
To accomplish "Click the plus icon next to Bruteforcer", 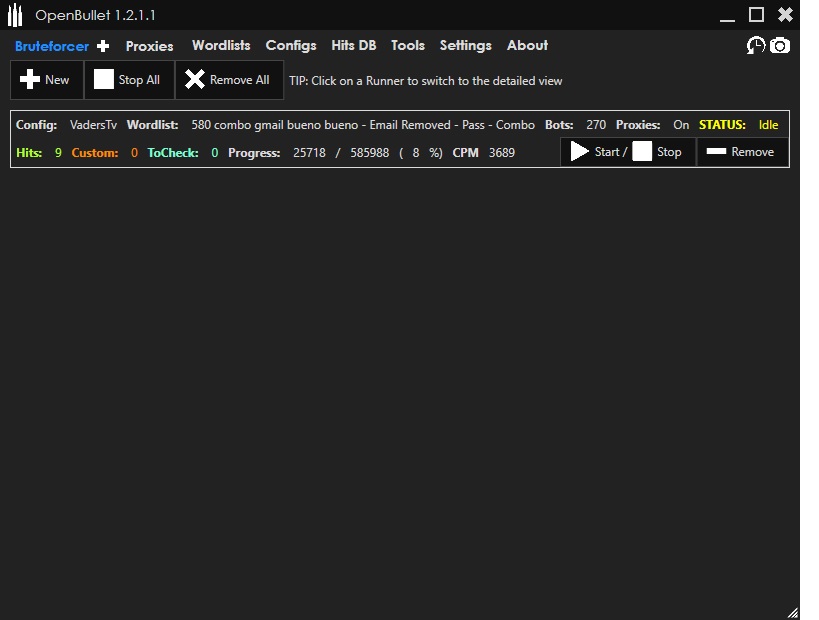I will click(x=103, y=46).
